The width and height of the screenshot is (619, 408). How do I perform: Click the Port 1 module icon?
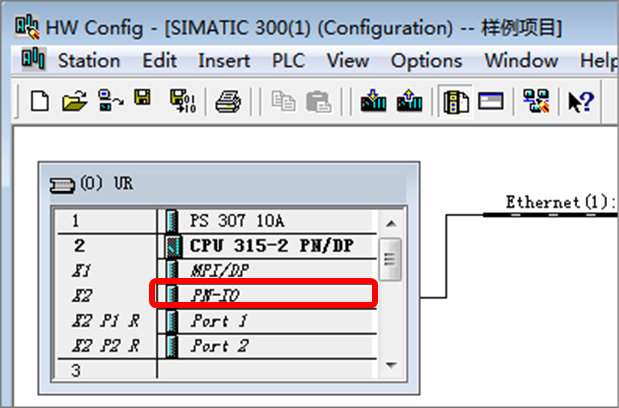pos(172,321)
